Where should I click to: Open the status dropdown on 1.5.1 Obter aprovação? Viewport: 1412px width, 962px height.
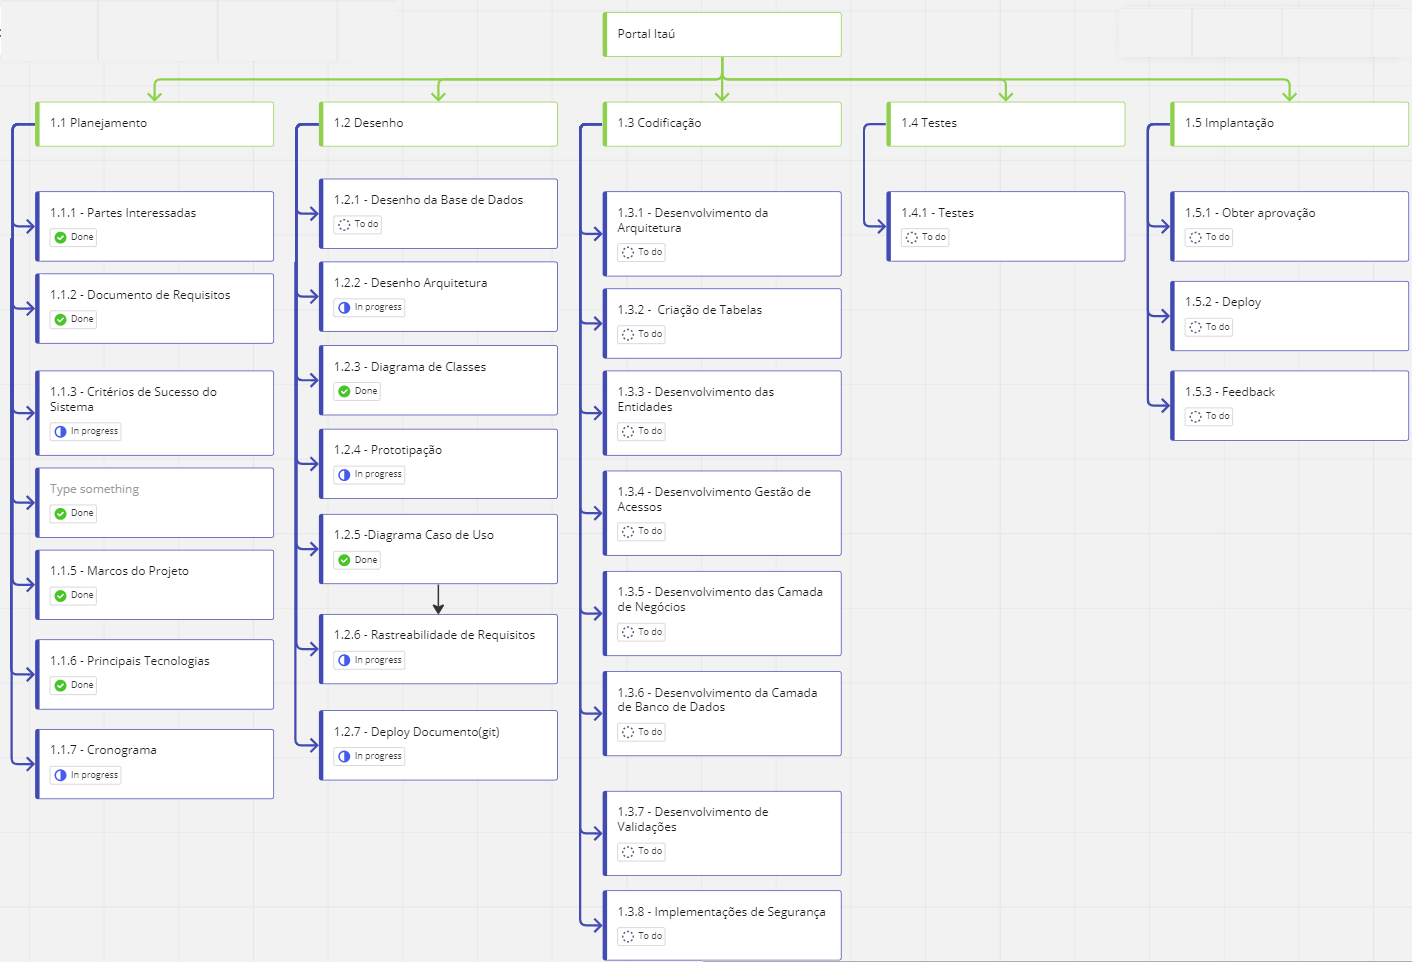click(1208, 237)
